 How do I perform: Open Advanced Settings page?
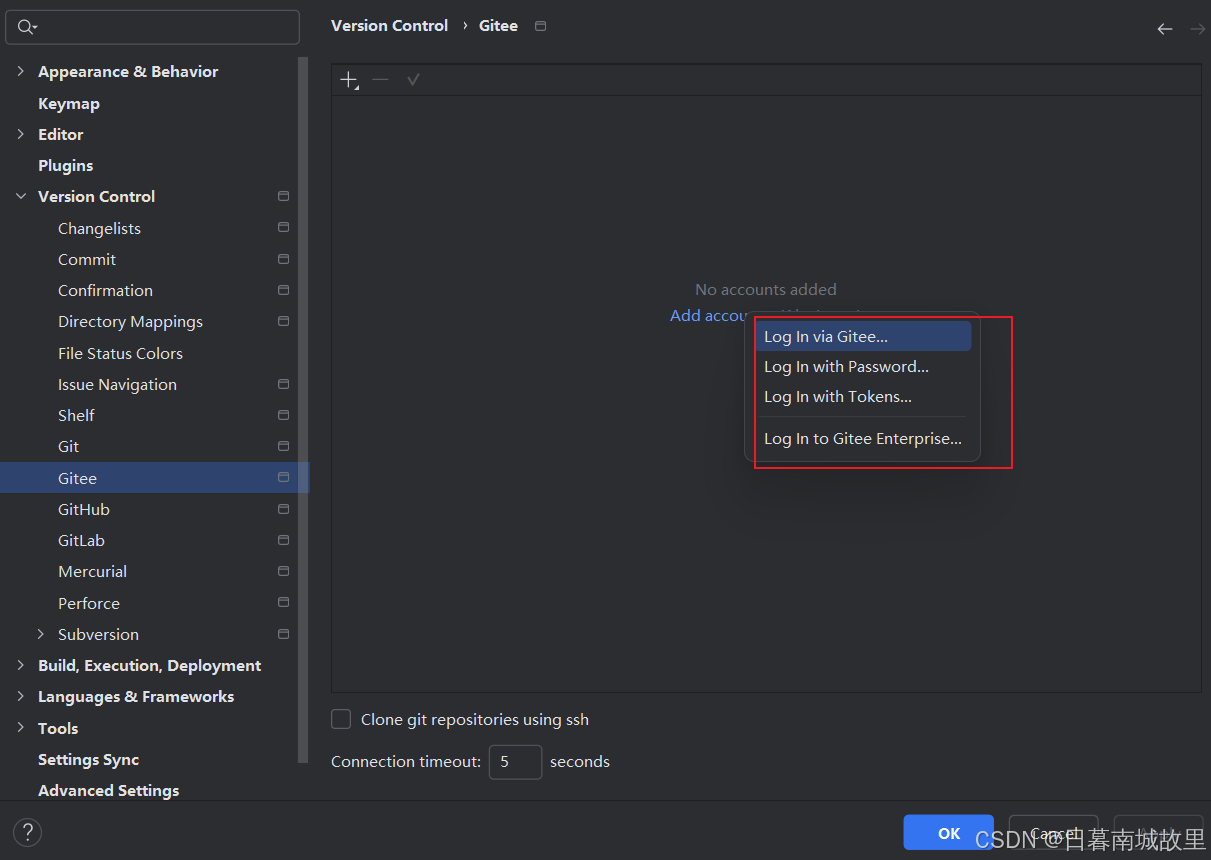click(x=108, y=790)
